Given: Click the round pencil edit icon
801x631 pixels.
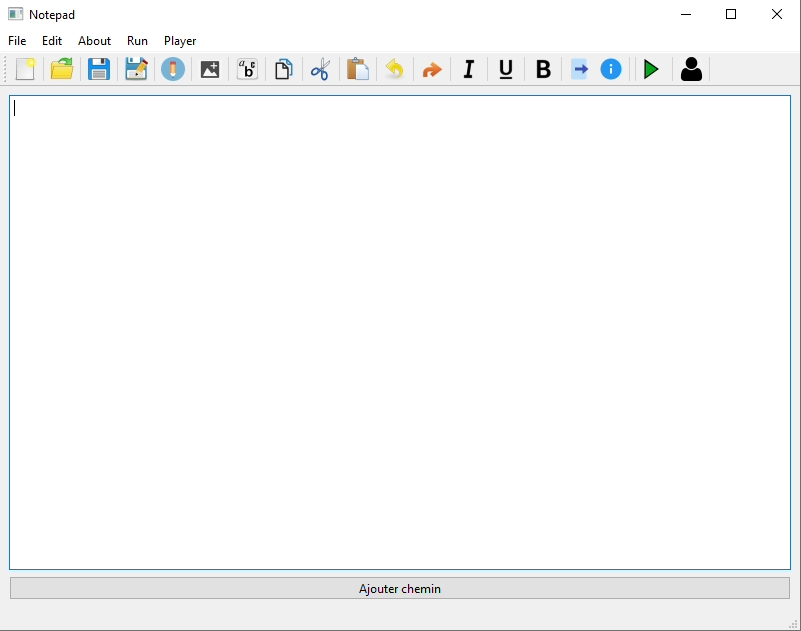Looking at the screenshot, I should click(x=173, y=69).
